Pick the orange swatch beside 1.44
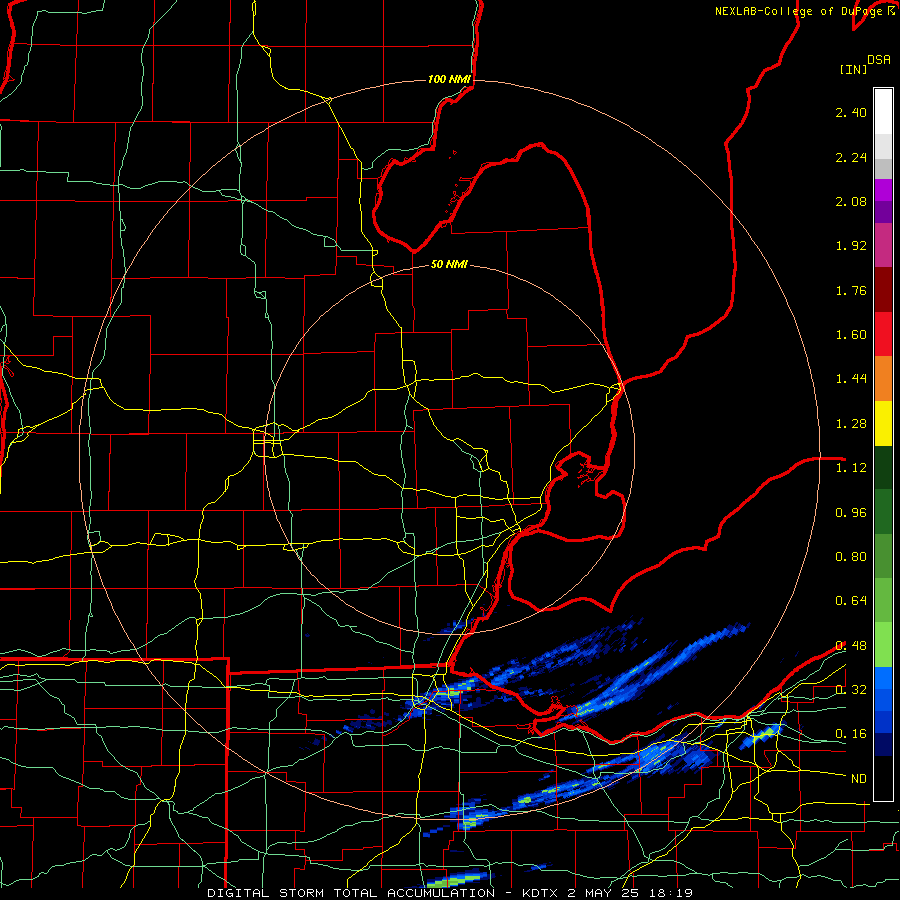Screen dimensions: 900x900 click(883, 379)
